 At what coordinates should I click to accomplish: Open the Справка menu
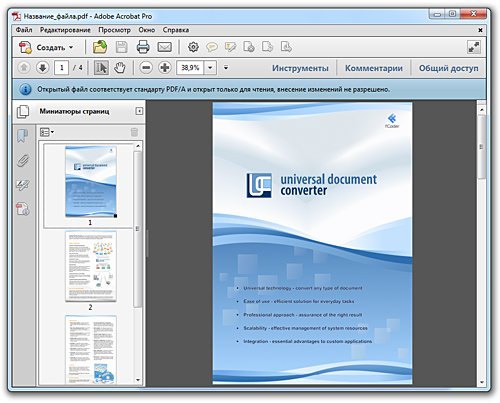coord(176,30)
